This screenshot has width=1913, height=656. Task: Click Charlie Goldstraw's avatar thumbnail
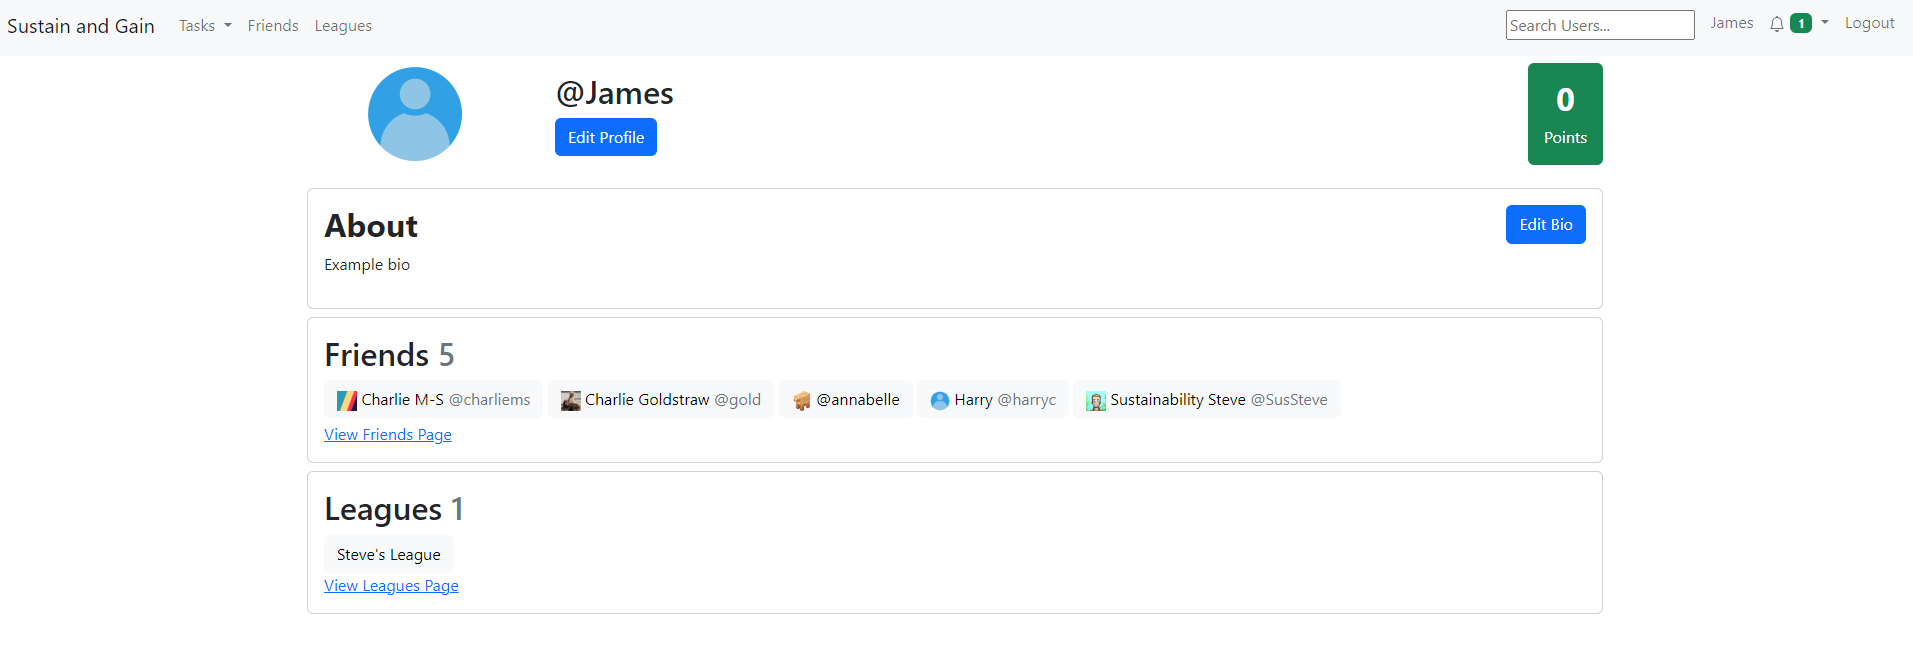570,400
